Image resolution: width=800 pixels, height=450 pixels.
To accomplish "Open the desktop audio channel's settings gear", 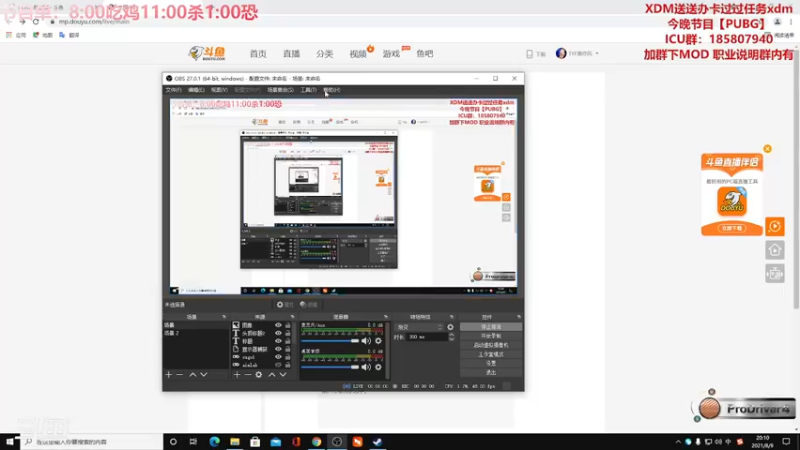I will tap(378, 367).
